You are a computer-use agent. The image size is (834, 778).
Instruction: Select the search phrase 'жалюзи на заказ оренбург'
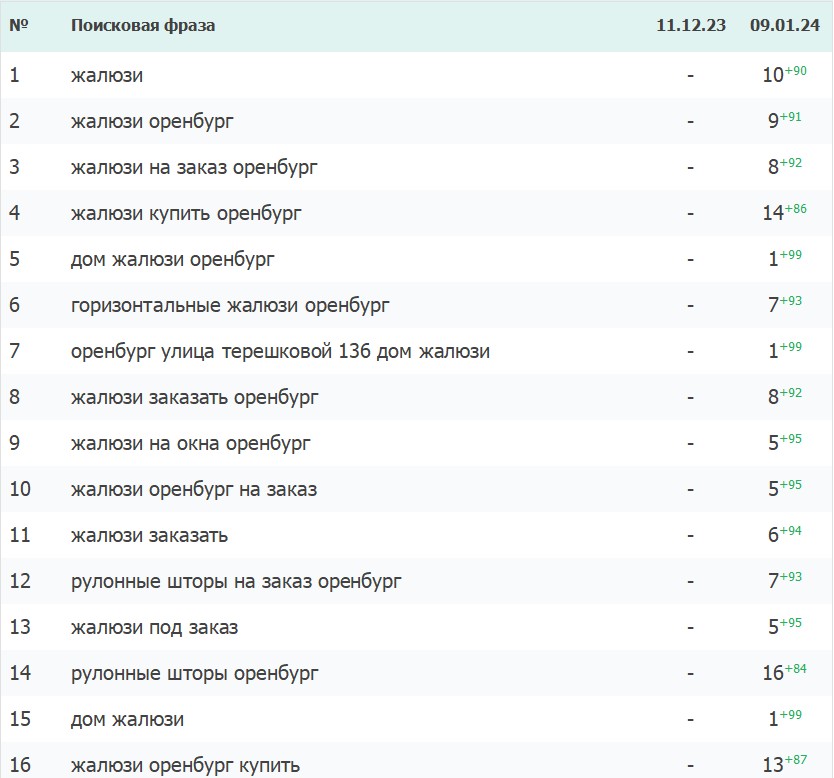click(x=194, y=167)
